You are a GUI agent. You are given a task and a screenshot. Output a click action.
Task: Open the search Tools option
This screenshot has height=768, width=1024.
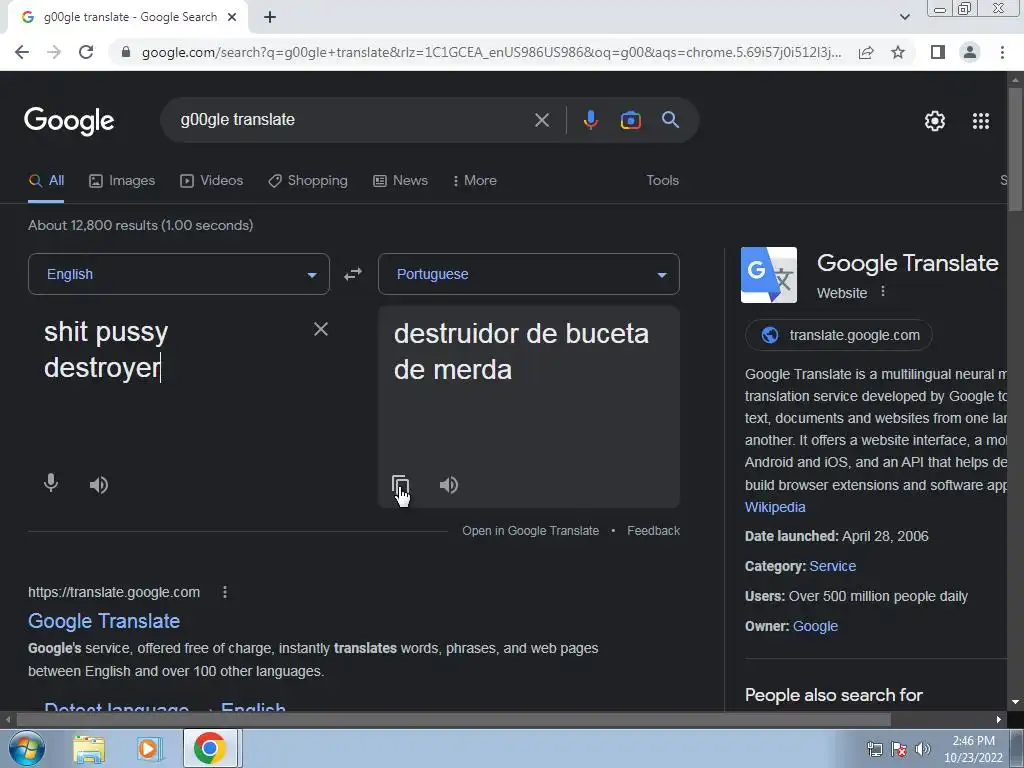click(662, 180)
